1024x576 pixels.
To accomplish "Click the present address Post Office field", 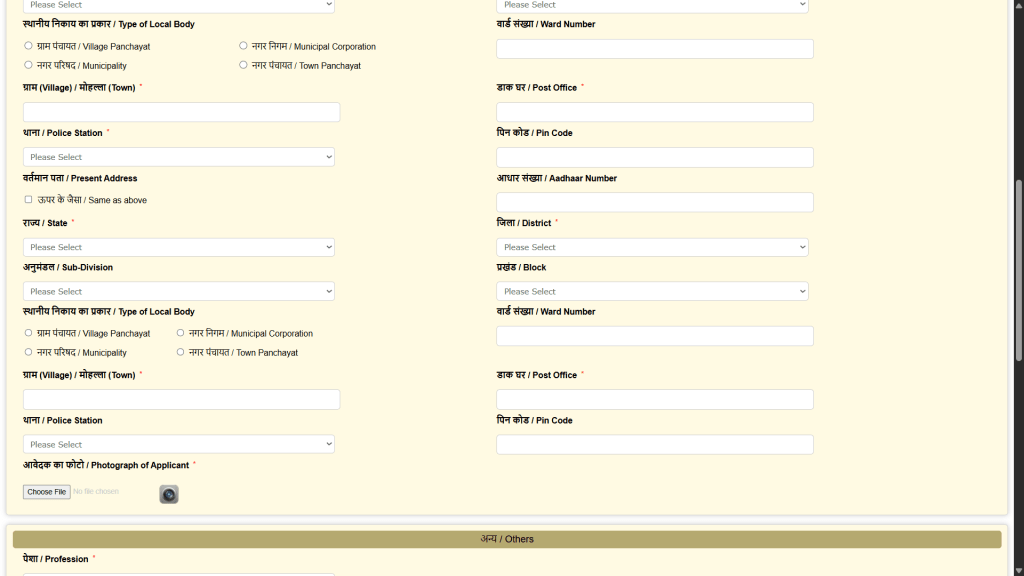I will (655, 399).
